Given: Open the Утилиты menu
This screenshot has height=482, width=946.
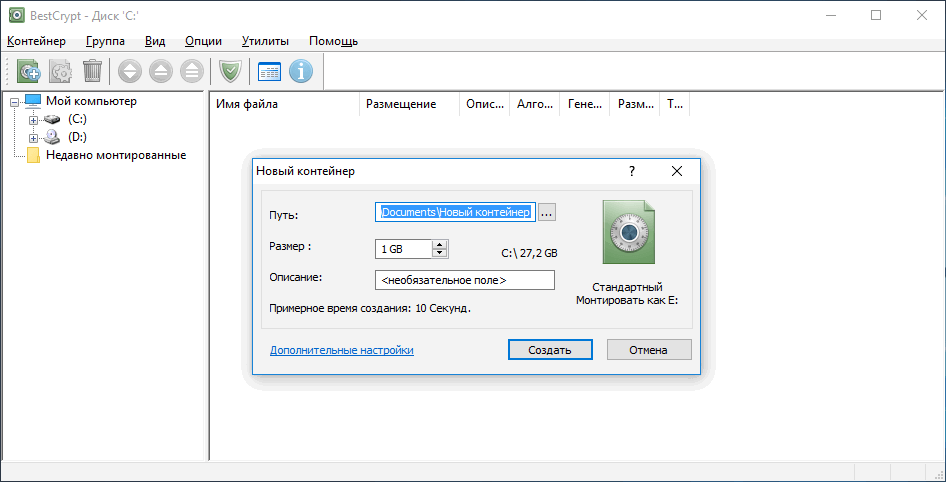Looking at the screenshot, I should pos(265,41).
